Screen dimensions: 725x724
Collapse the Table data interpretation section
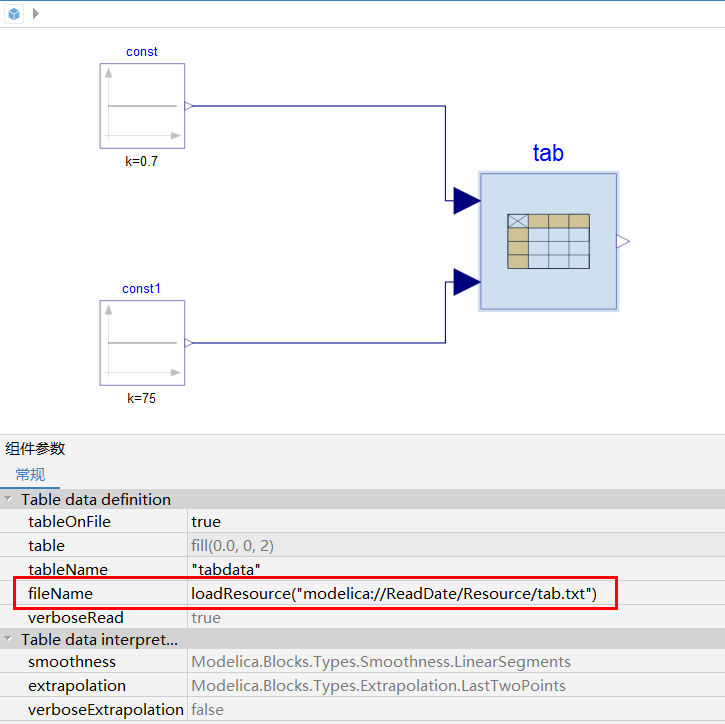click(x=9, y=639)
